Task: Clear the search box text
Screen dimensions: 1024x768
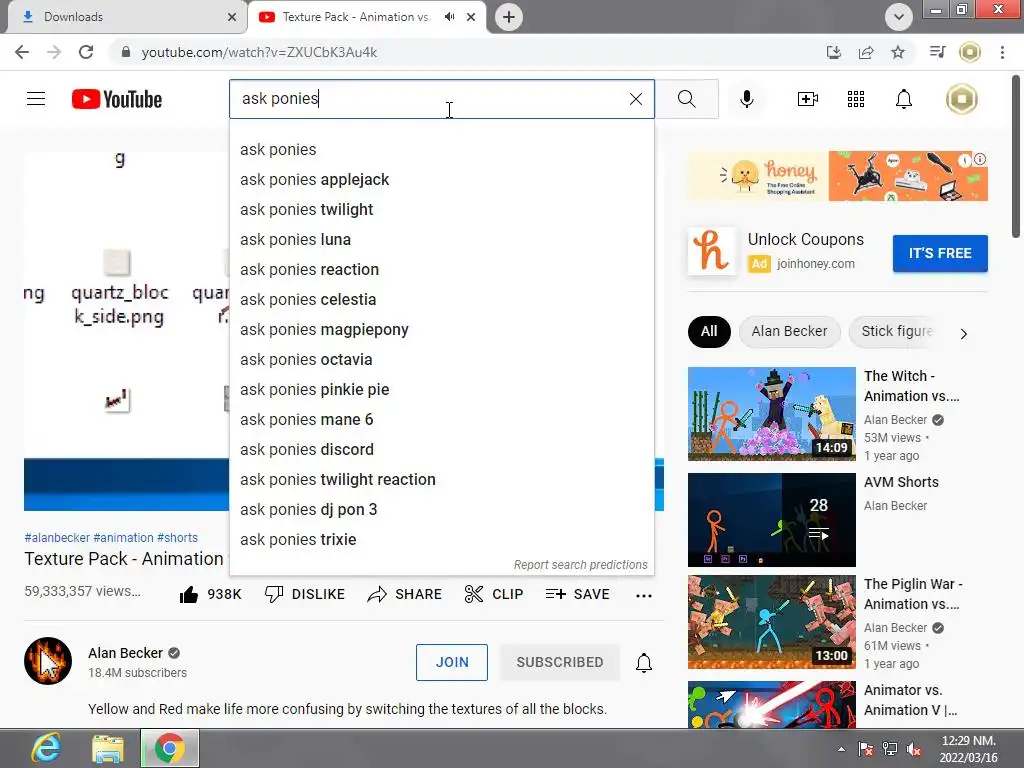Action: coord(635,99)
